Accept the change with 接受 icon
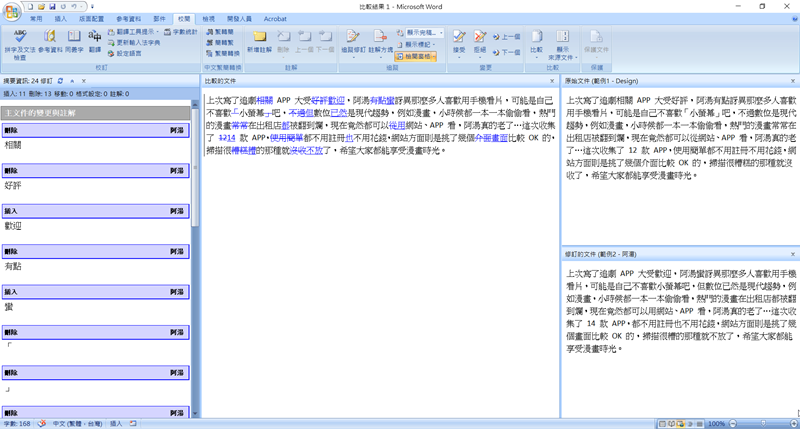Screen dimensions: 800x429 [x=459, y=41]
